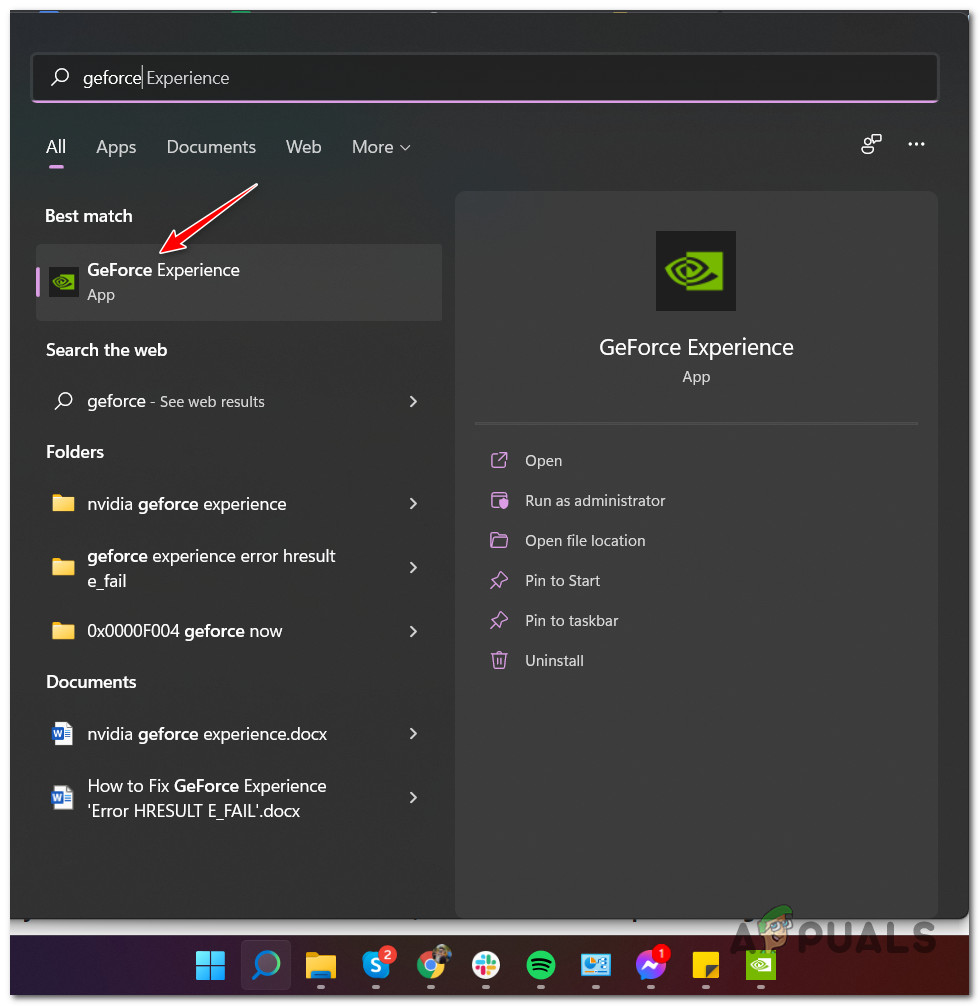
Task: Expand 'geforce experience error hresult e_fail' chevron
Action: coord(413,568)
